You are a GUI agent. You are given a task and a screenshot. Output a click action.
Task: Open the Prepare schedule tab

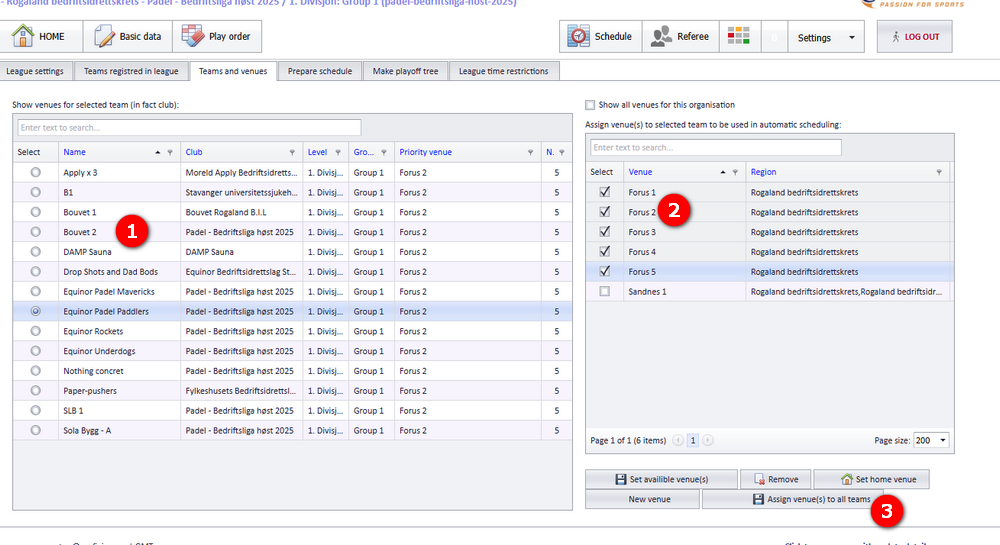click(x=320, y=71)
